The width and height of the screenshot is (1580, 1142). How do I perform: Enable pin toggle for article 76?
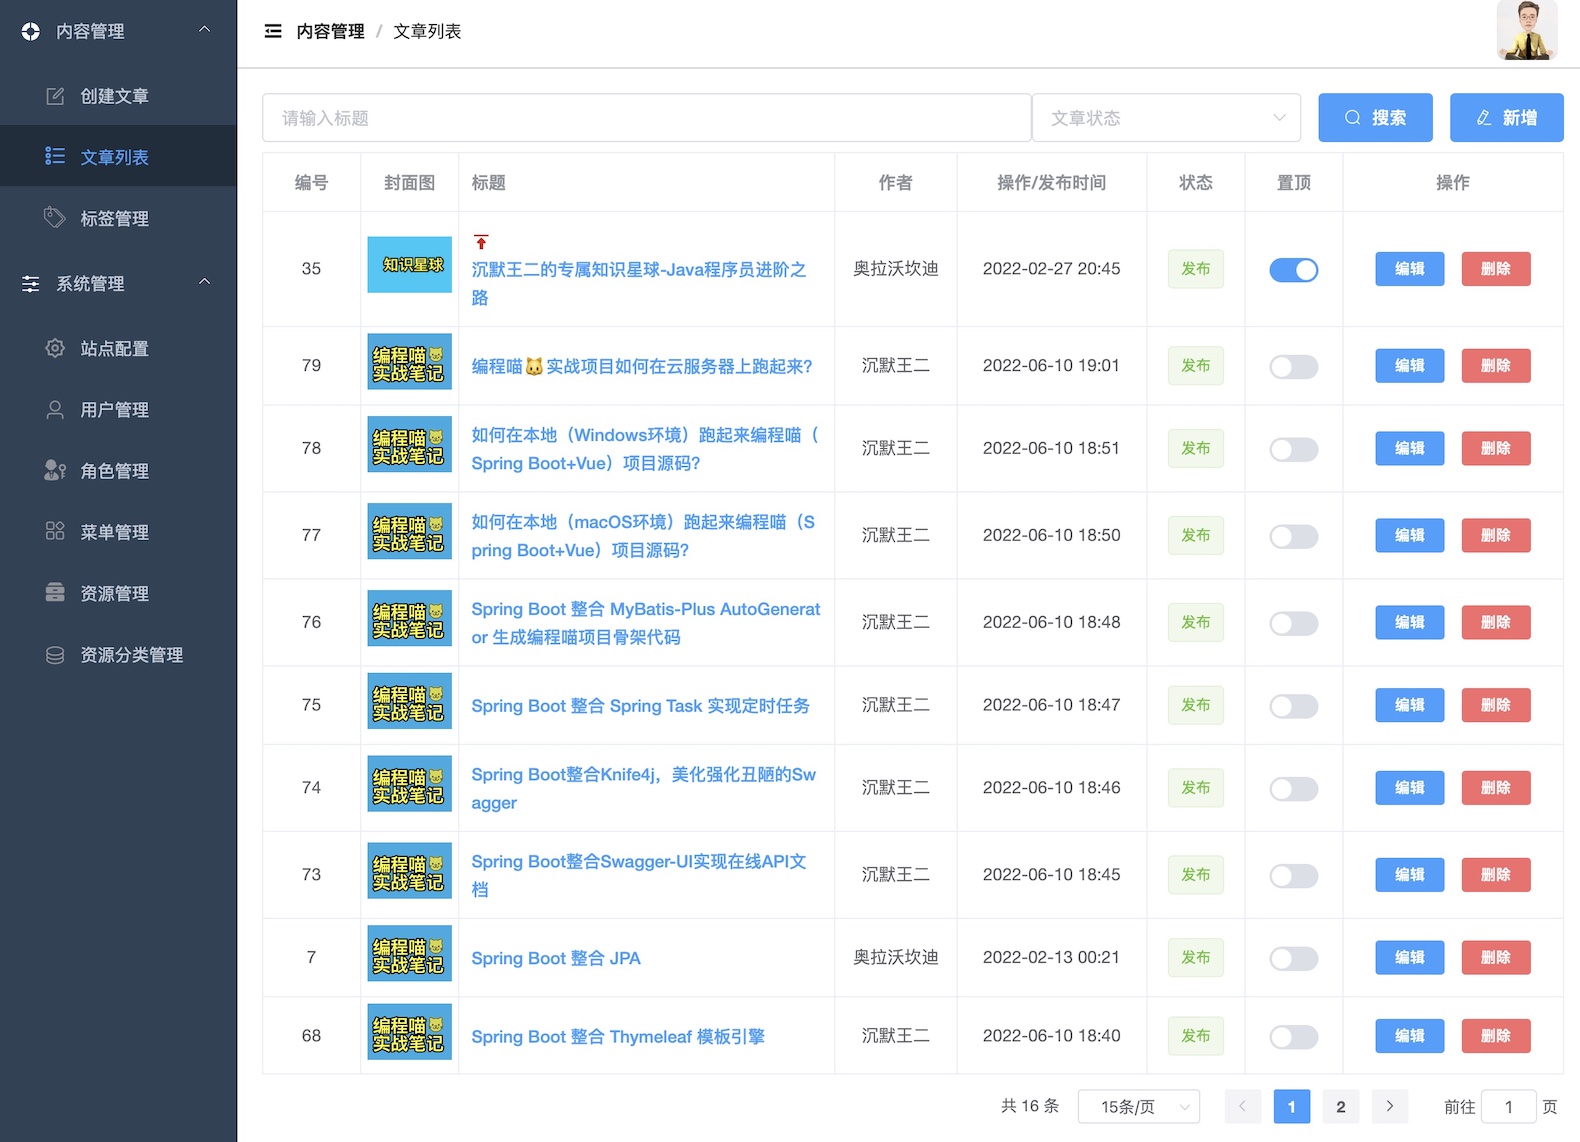coord(1294,624)
